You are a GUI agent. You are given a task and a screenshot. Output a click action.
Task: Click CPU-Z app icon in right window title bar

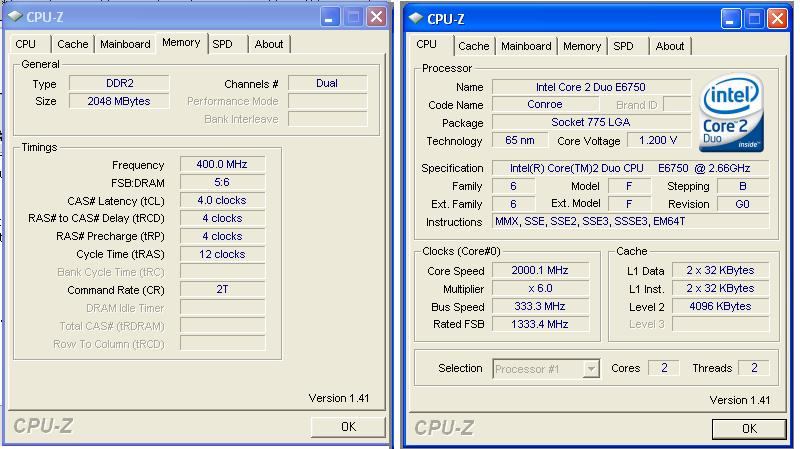pos(416,18)
